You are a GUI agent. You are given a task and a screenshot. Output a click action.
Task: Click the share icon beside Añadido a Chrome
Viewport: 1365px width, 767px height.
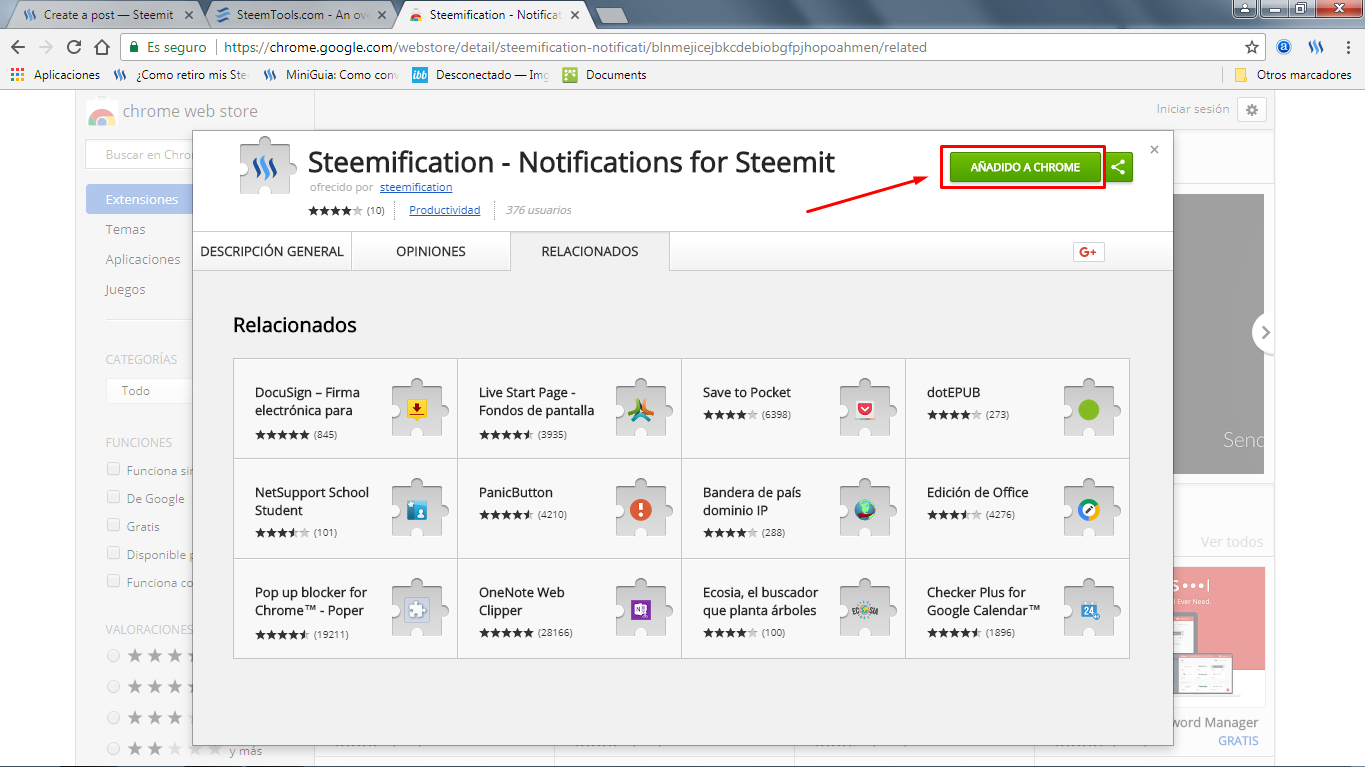click(x=1119, y=167)
